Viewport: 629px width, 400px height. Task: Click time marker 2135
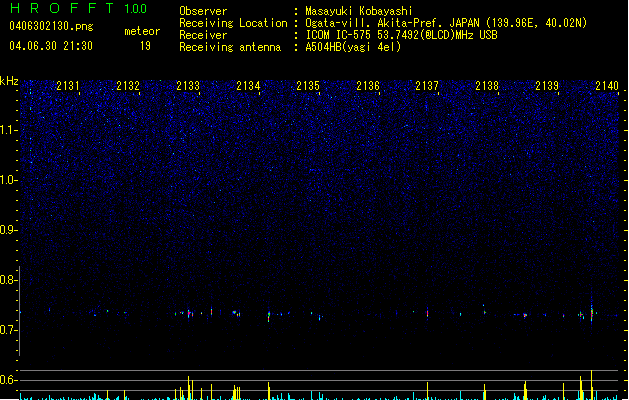308,86
